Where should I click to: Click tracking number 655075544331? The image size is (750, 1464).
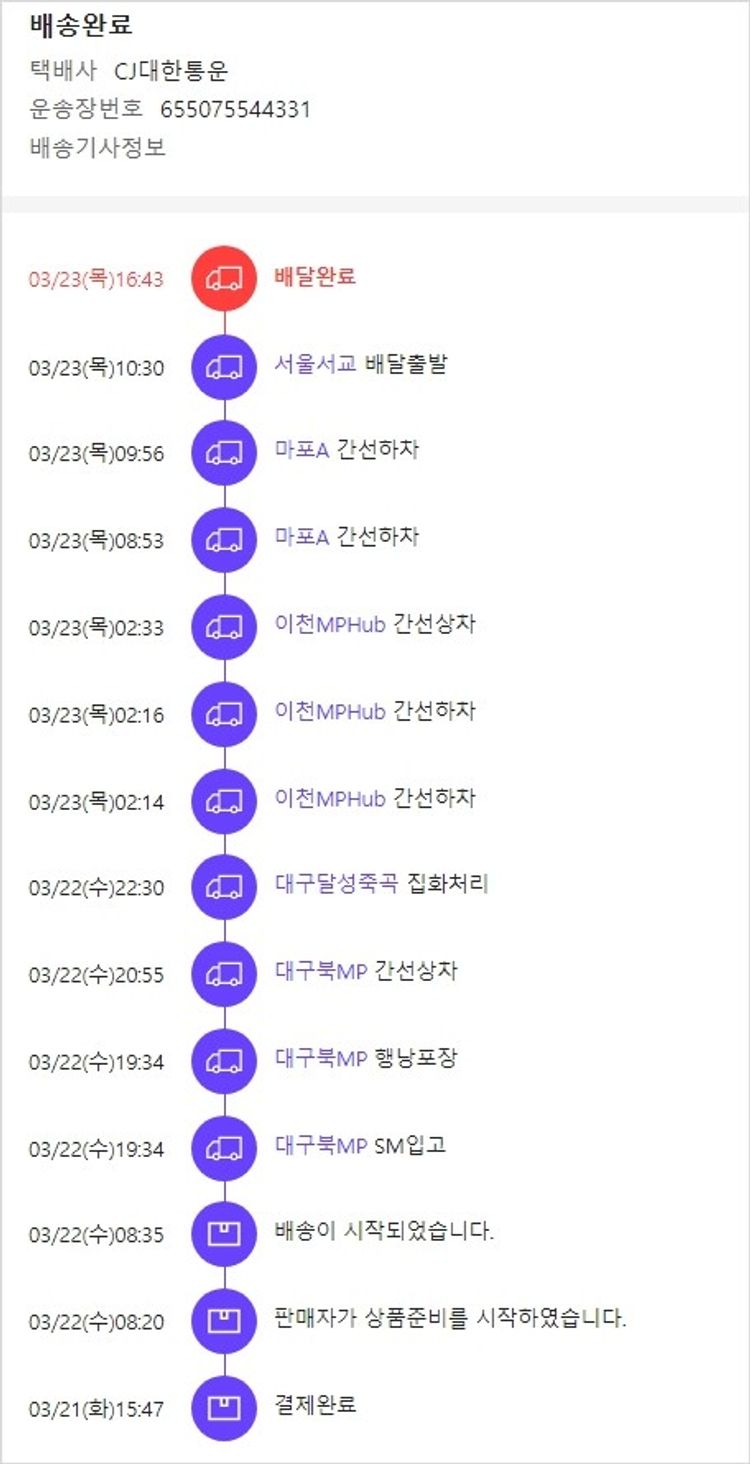tap(235, 109)
